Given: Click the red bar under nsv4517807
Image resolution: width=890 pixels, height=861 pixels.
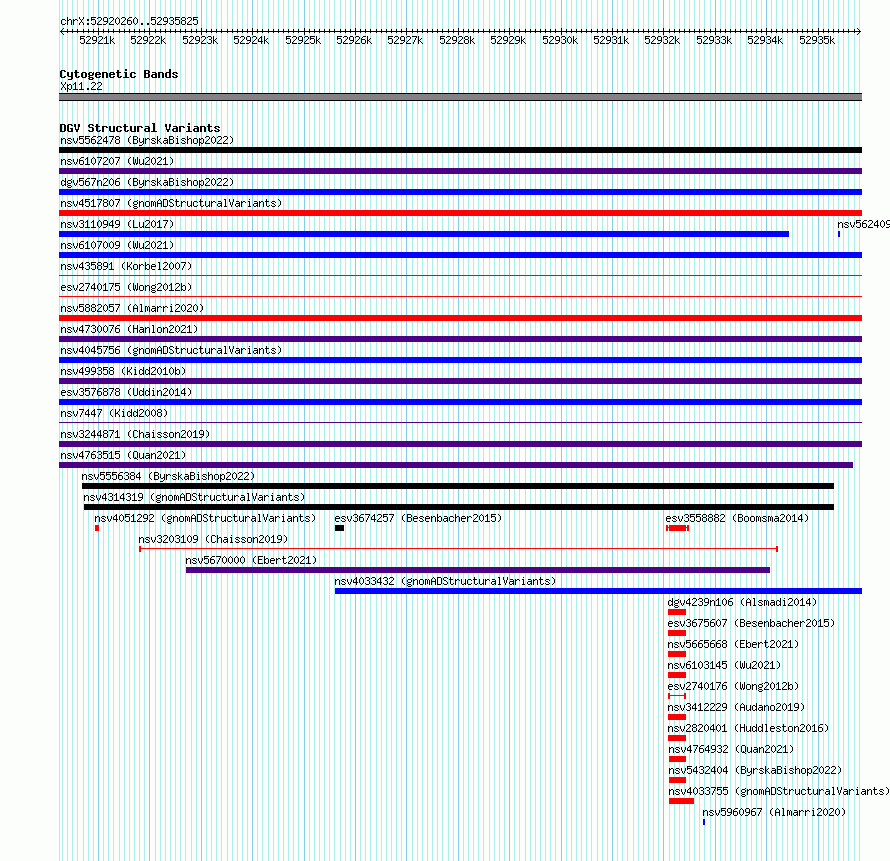Looking at the screenshot, I should [x=460, y=213].
